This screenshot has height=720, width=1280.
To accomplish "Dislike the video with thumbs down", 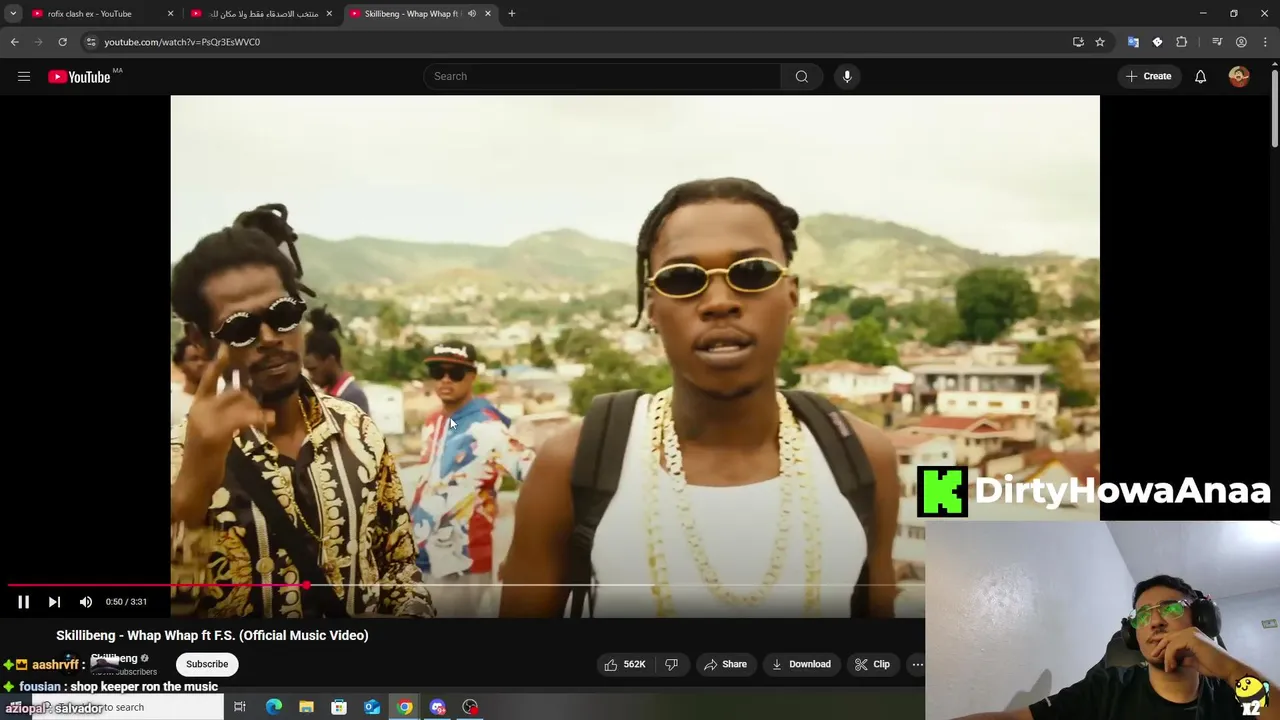I will 672,664.
